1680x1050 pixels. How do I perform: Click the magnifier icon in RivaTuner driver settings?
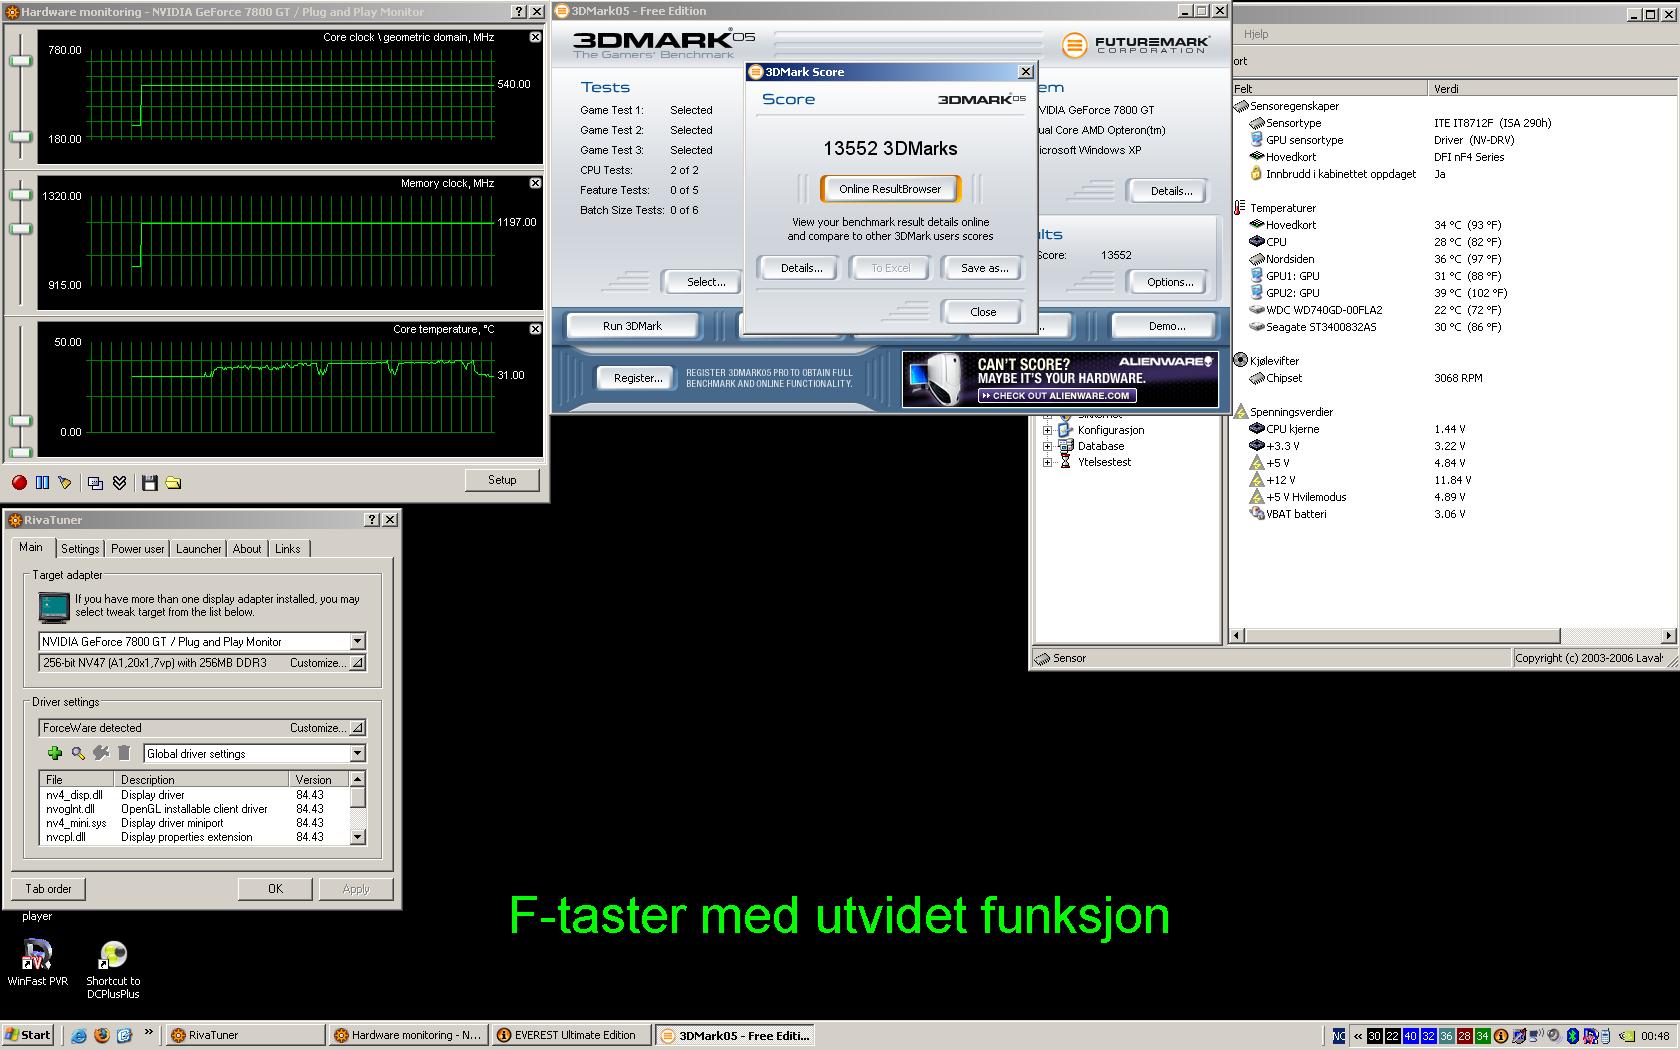click(x=78, y=753)
